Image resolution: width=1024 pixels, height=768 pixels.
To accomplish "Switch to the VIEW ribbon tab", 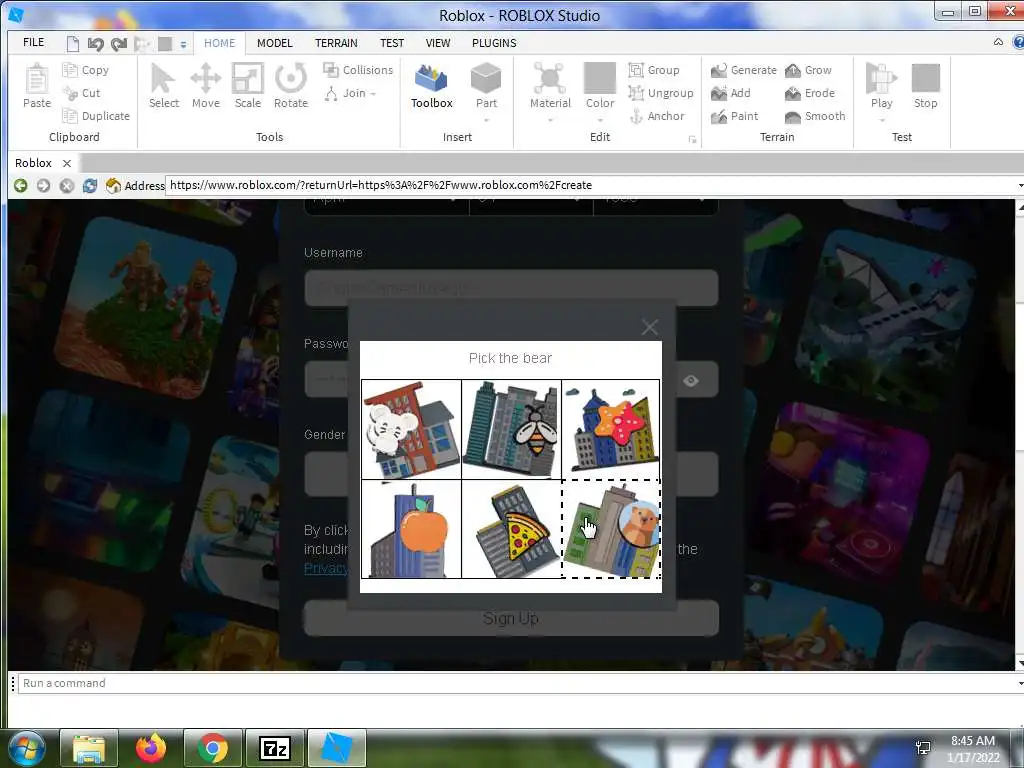I will pyautogui.click(x=438, y=43).
